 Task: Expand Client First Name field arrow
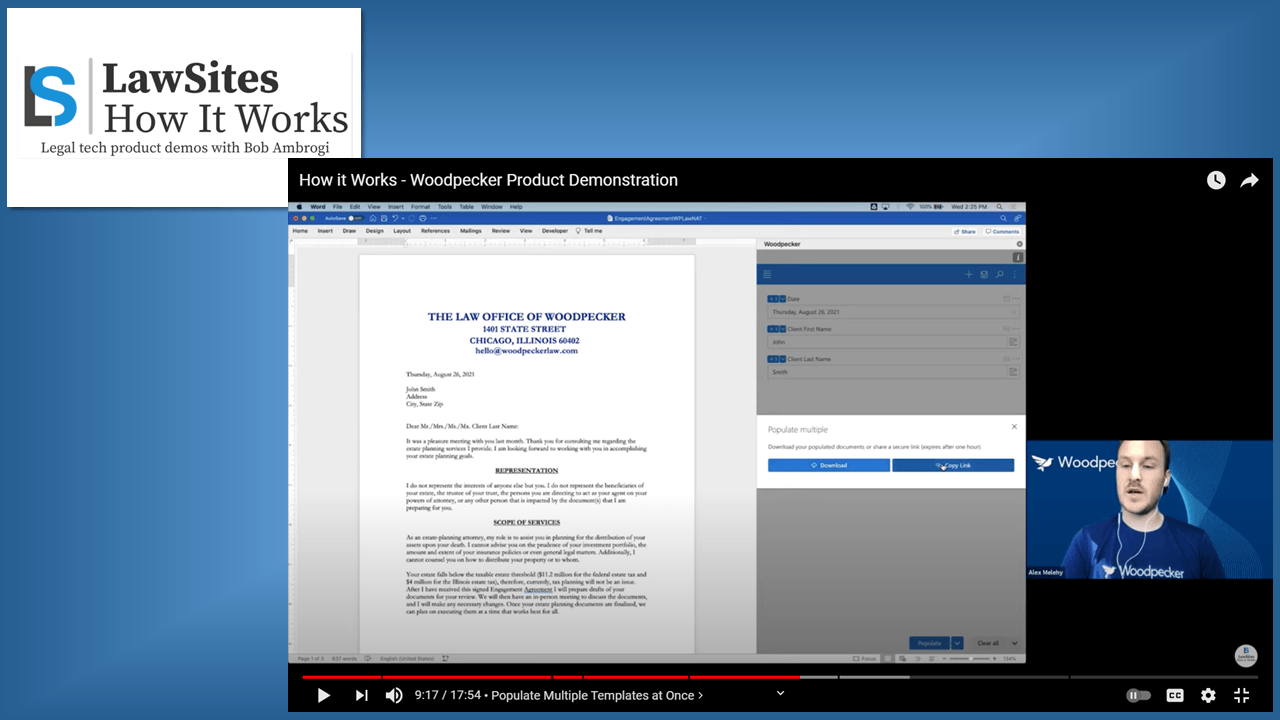coord(782,329)
